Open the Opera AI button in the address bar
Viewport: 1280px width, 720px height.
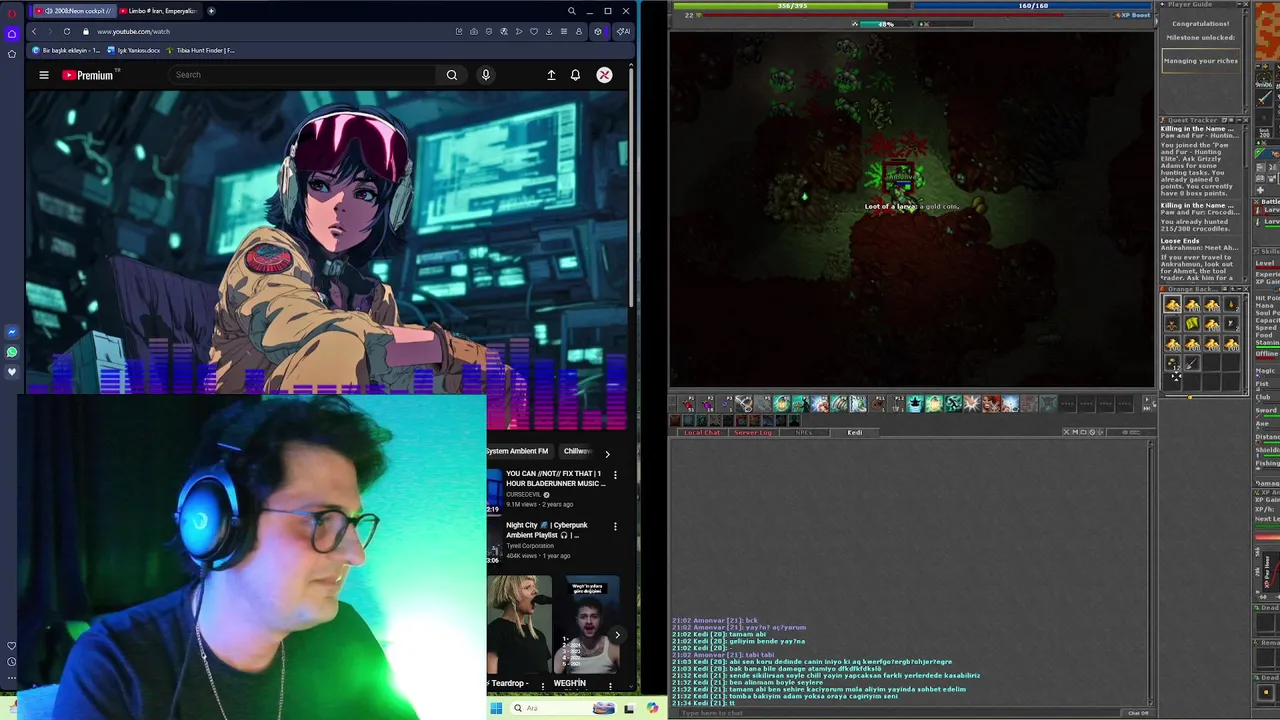click(x=623, y=31)
